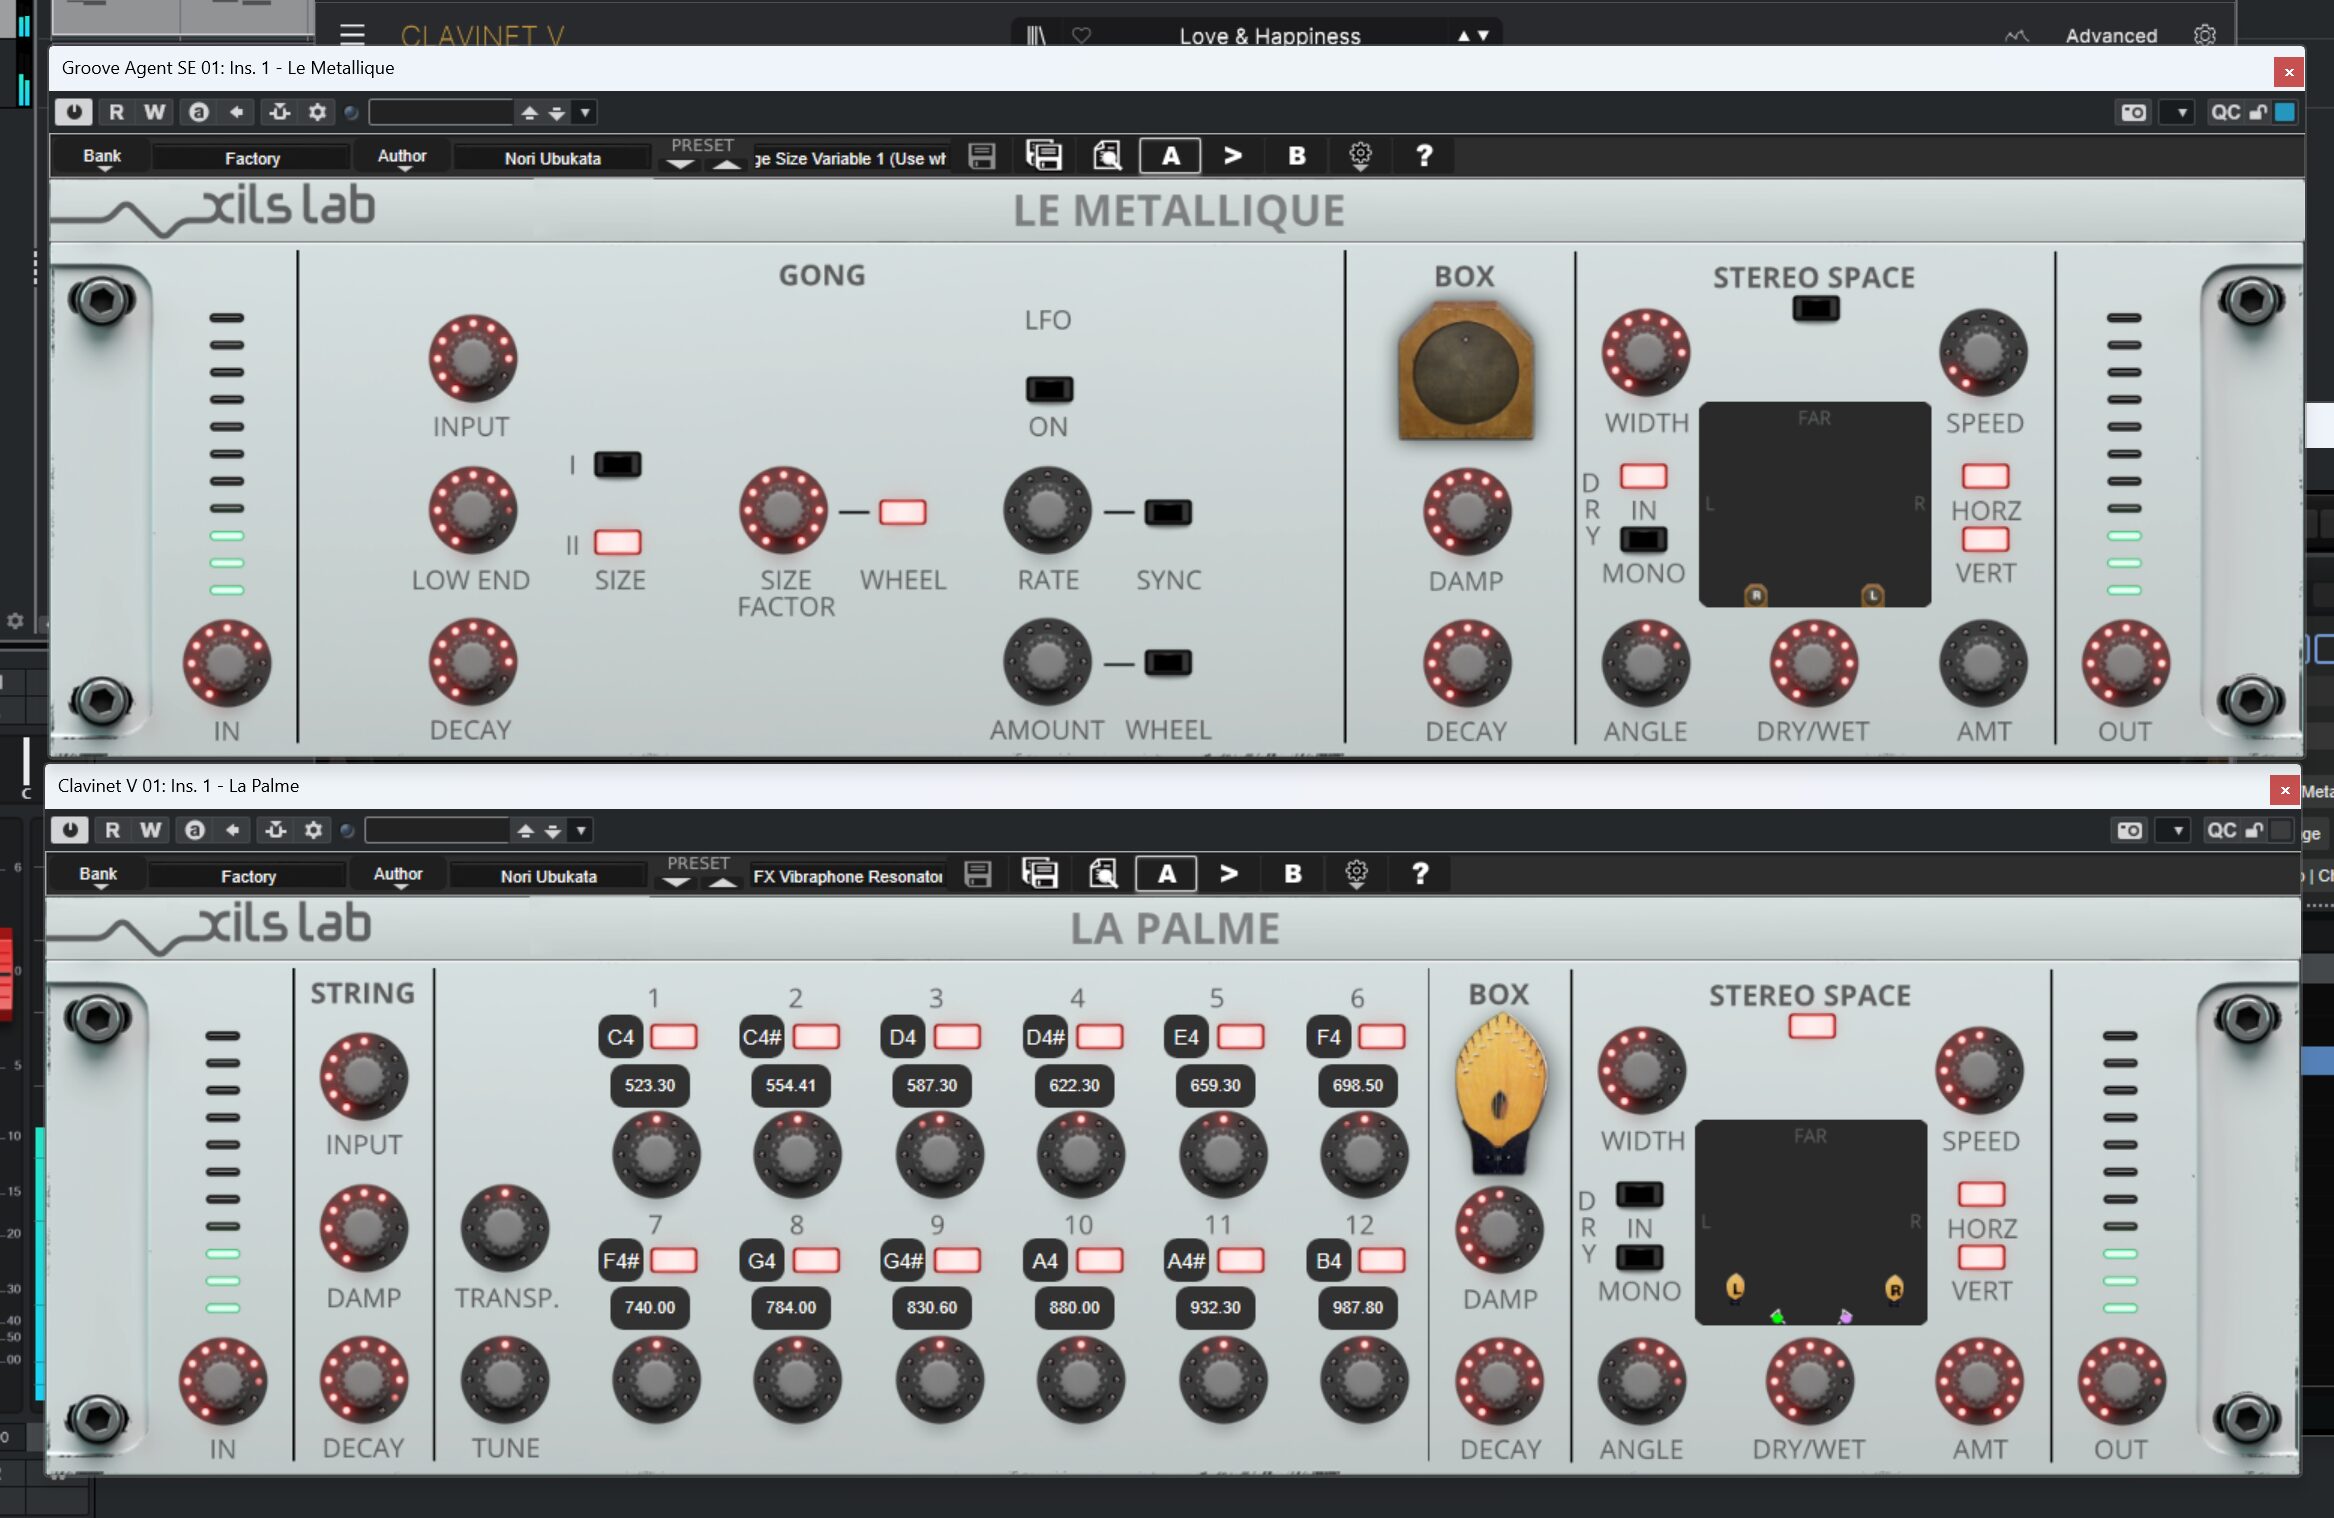
Task: Enable Write automation in Le Metallique window
Action: (x=154, y=112)
